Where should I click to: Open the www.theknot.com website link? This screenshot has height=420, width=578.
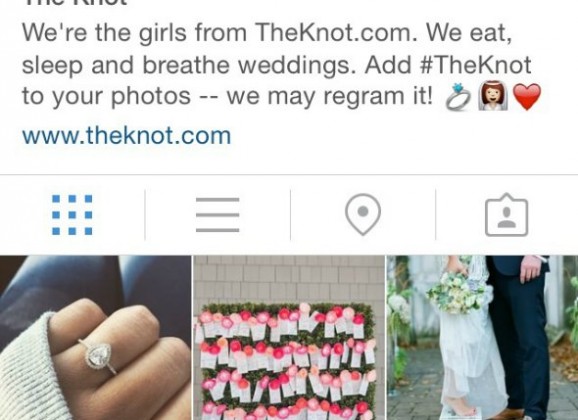(x=126, y=136)
